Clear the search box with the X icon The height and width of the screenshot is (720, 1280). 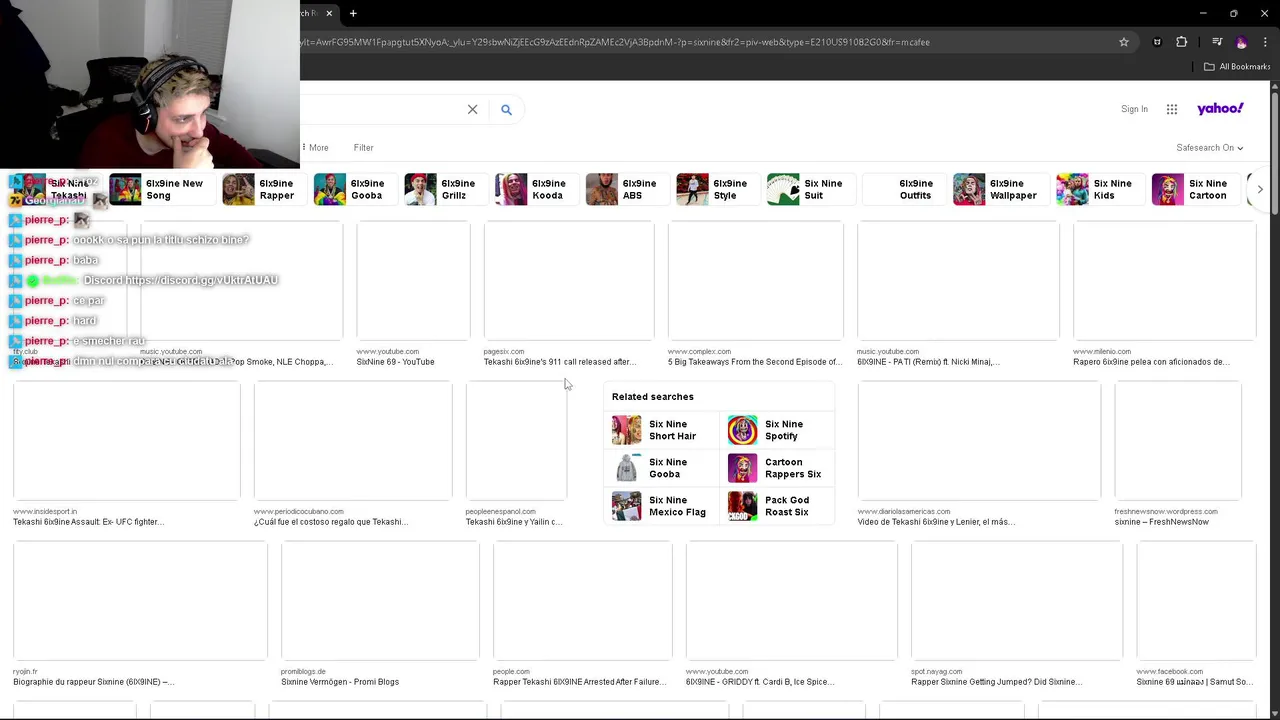[x=472, y=109]
